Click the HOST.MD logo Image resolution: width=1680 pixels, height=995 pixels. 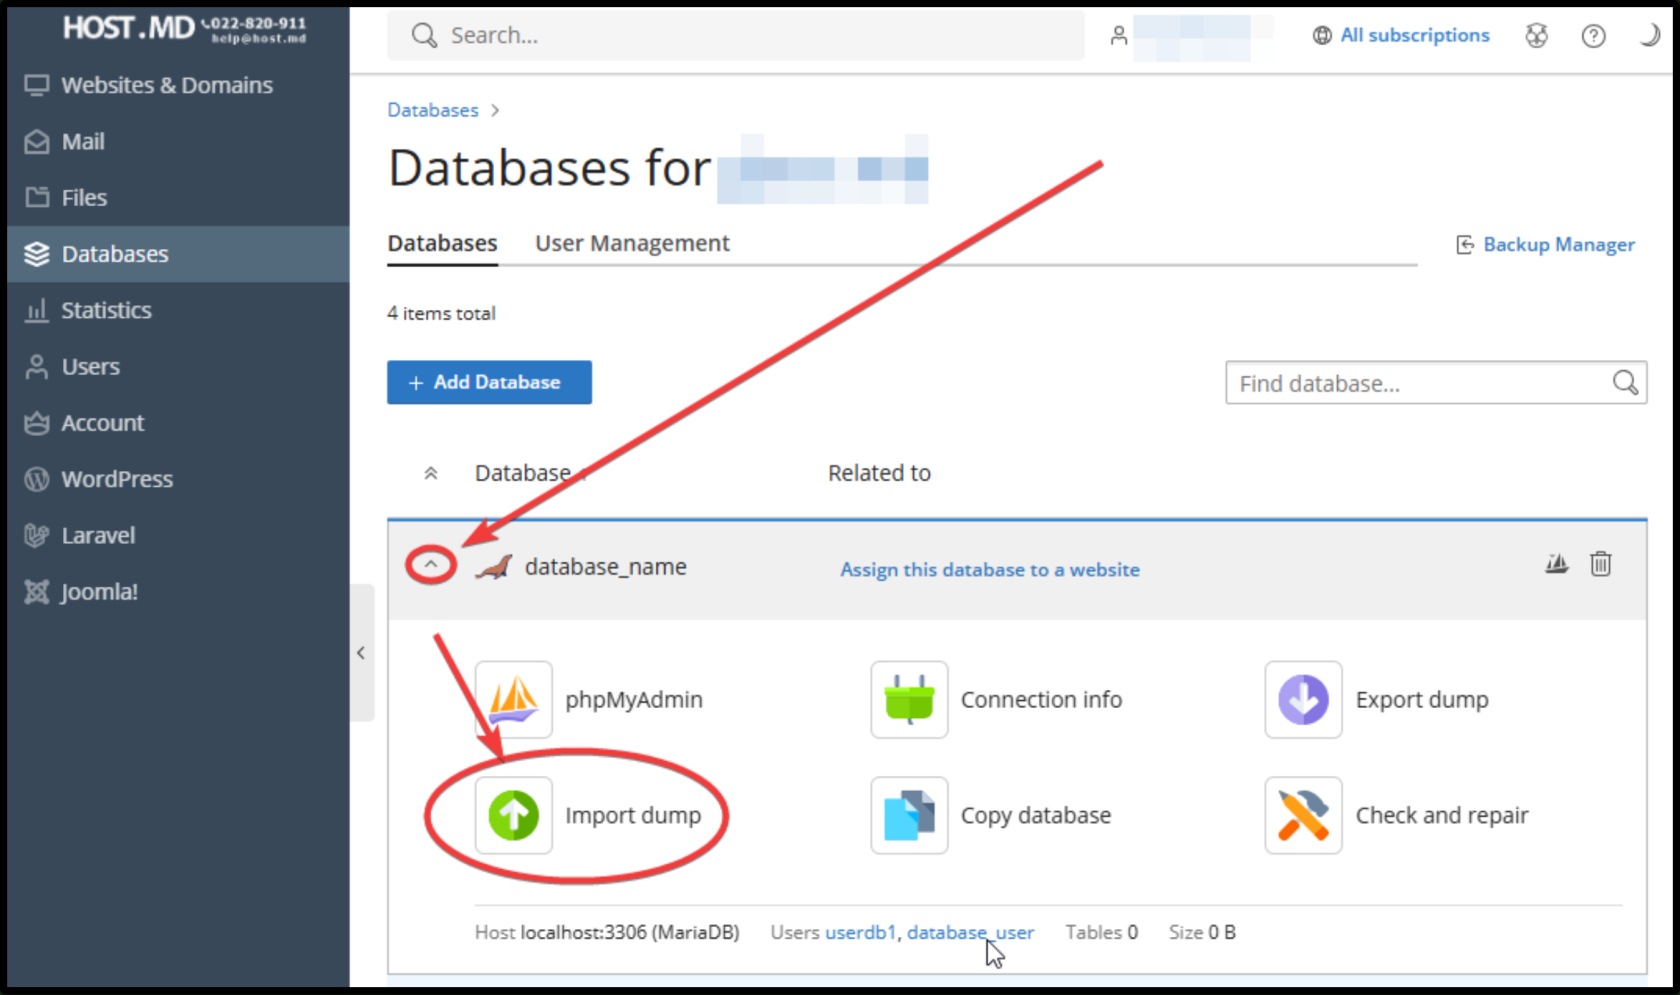point(184,29)
